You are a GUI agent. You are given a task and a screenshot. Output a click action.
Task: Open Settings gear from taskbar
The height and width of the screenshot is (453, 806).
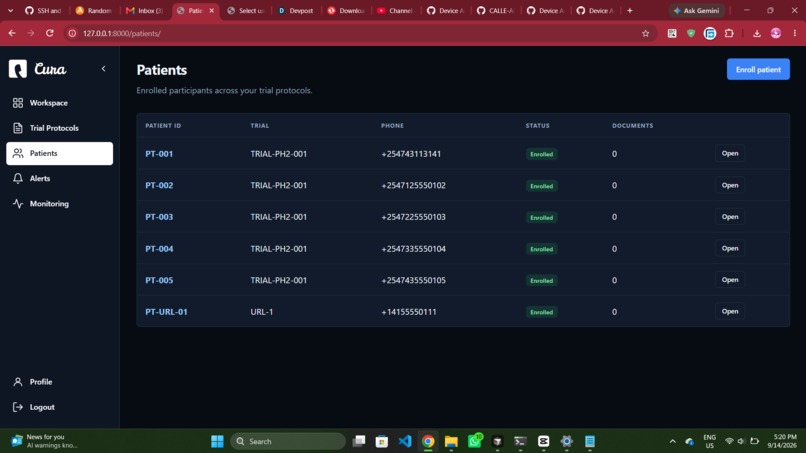pos(566,441)
